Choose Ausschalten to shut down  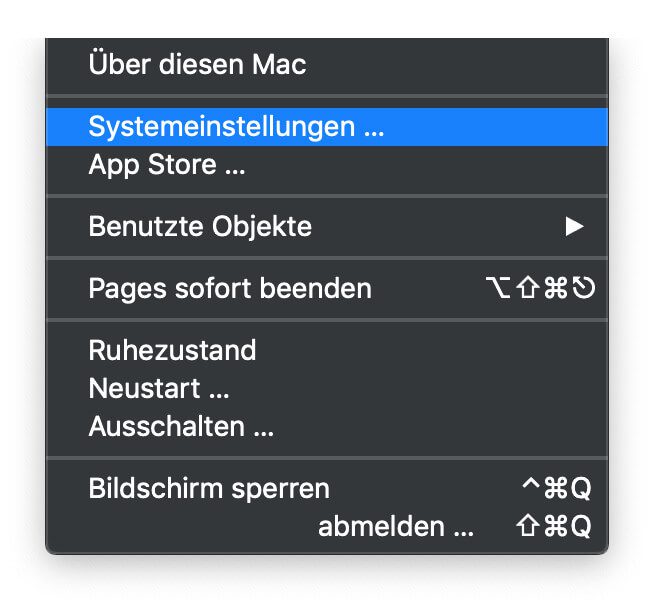coord(180,427)
